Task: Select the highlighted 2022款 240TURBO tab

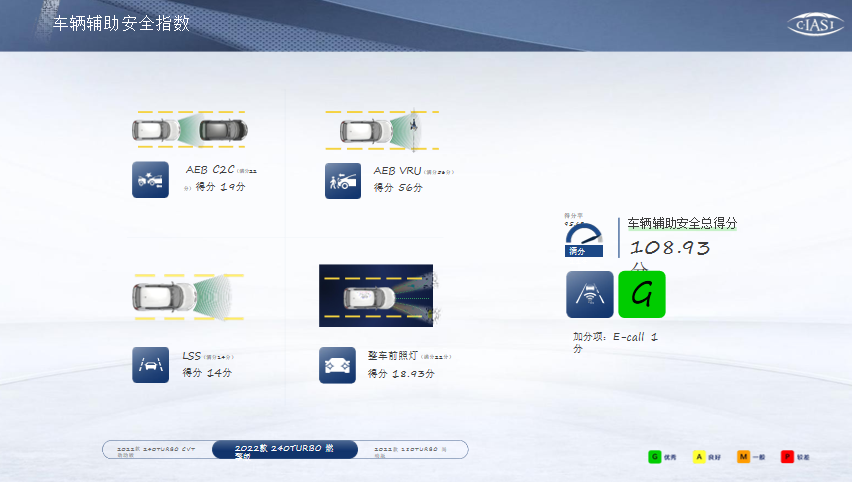Action: pyautogui.click(x=284, y=450)
